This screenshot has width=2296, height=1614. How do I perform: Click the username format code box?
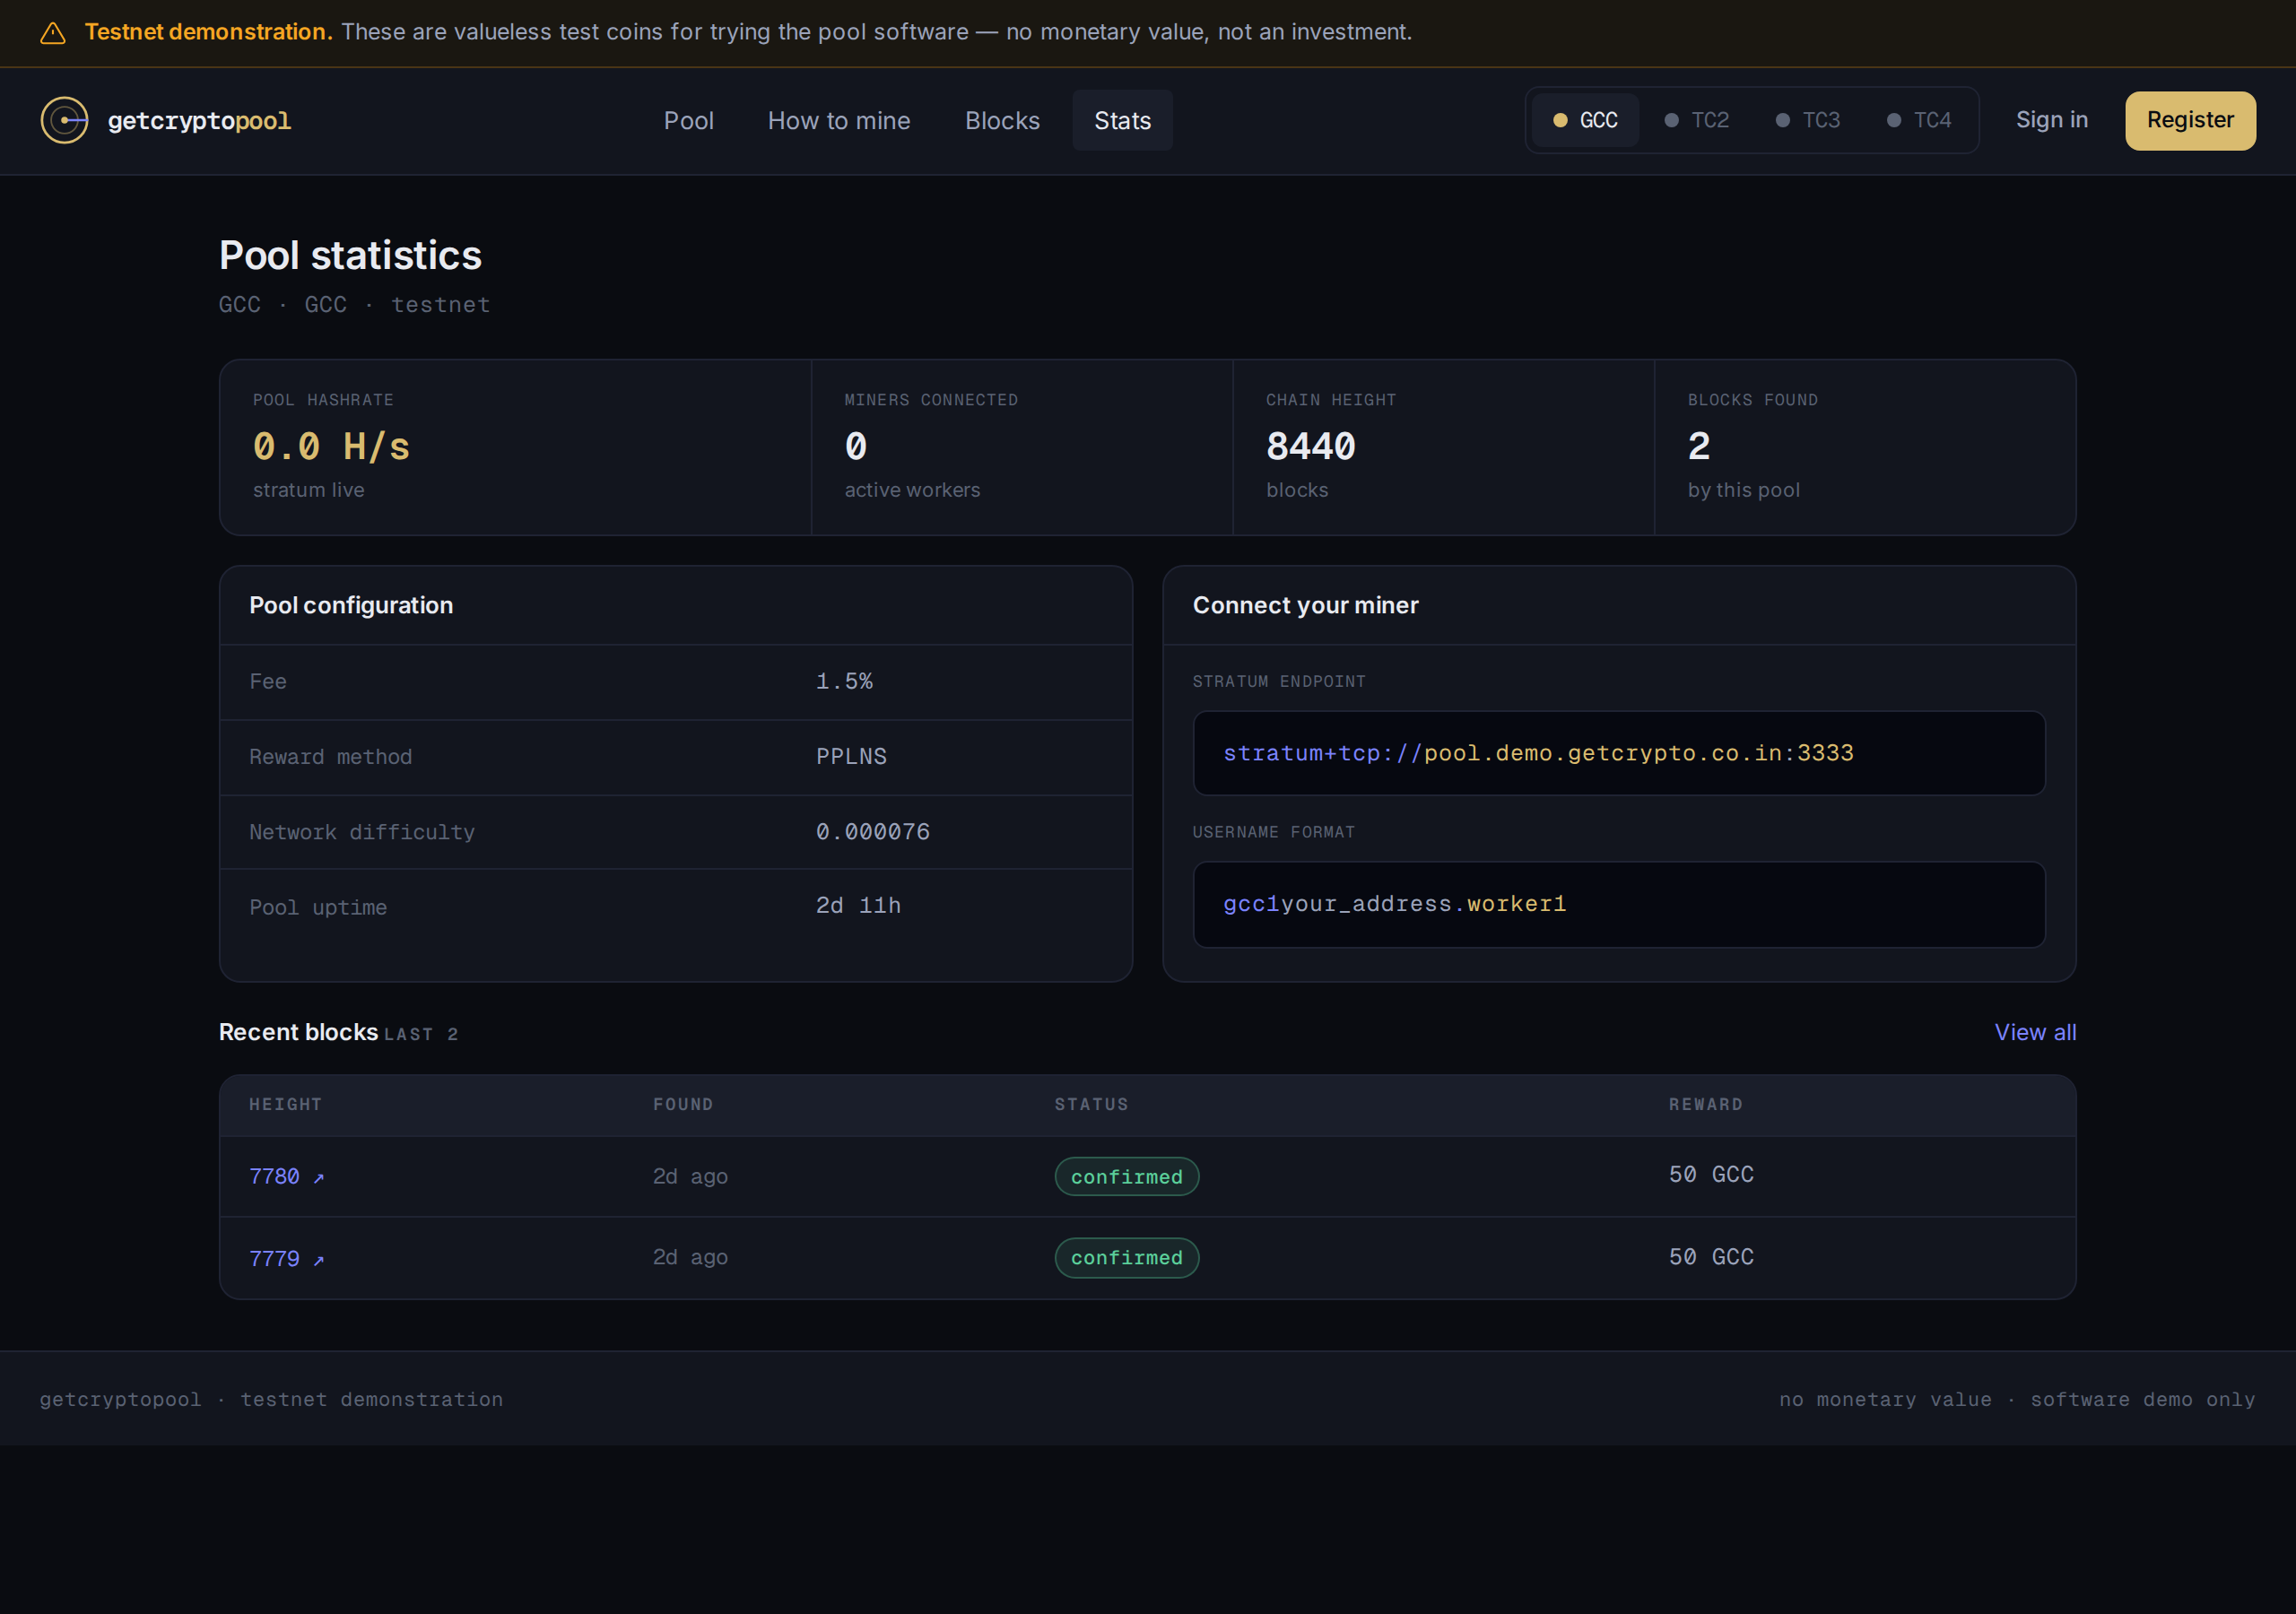click(1619, 904)
